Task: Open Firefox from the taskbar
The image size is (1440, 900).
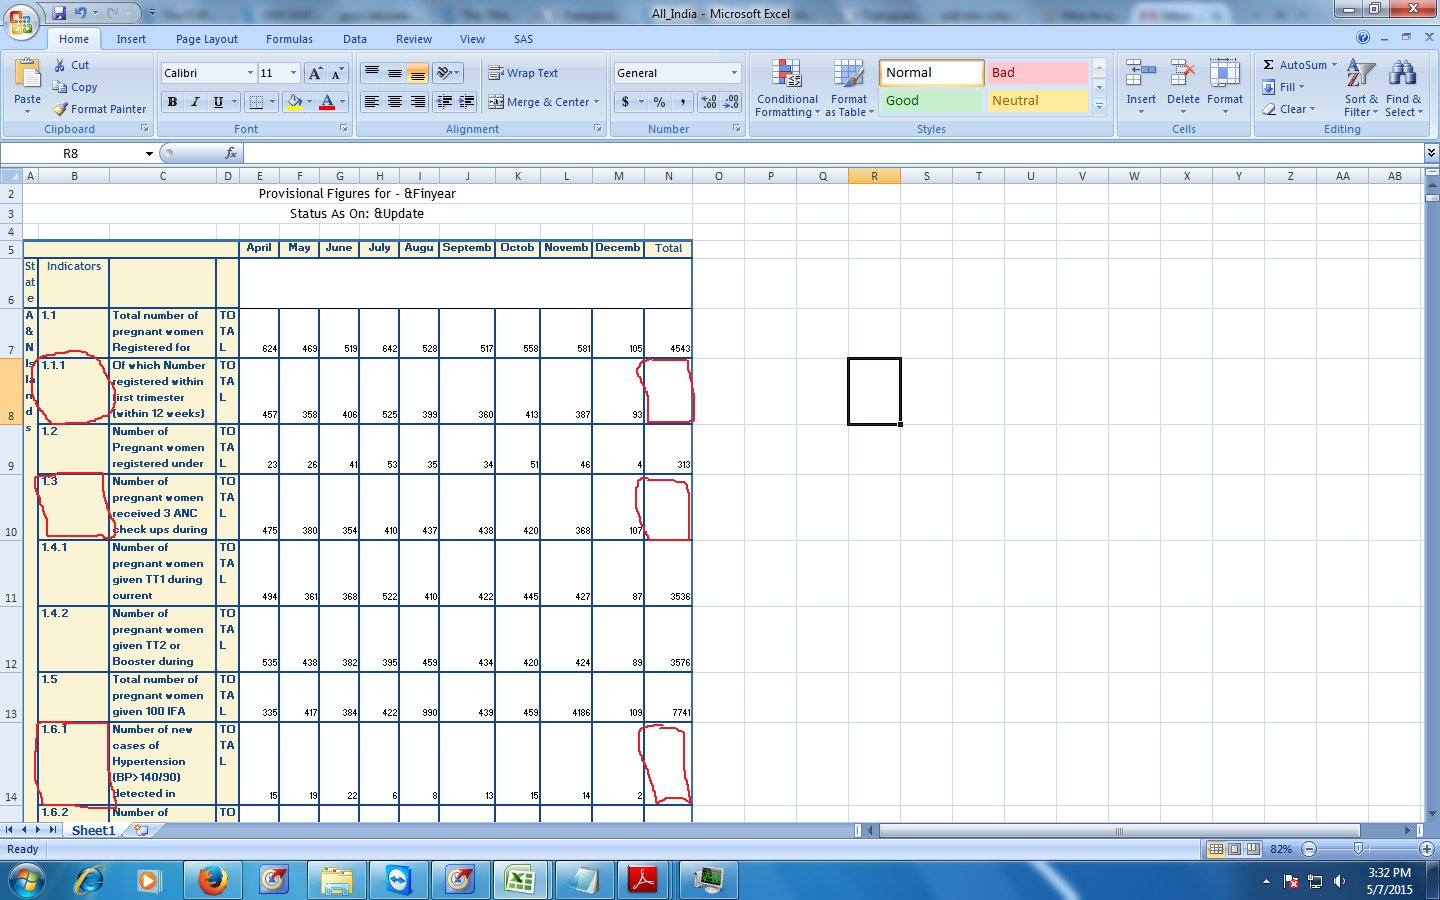Action: tap(212, 880)
